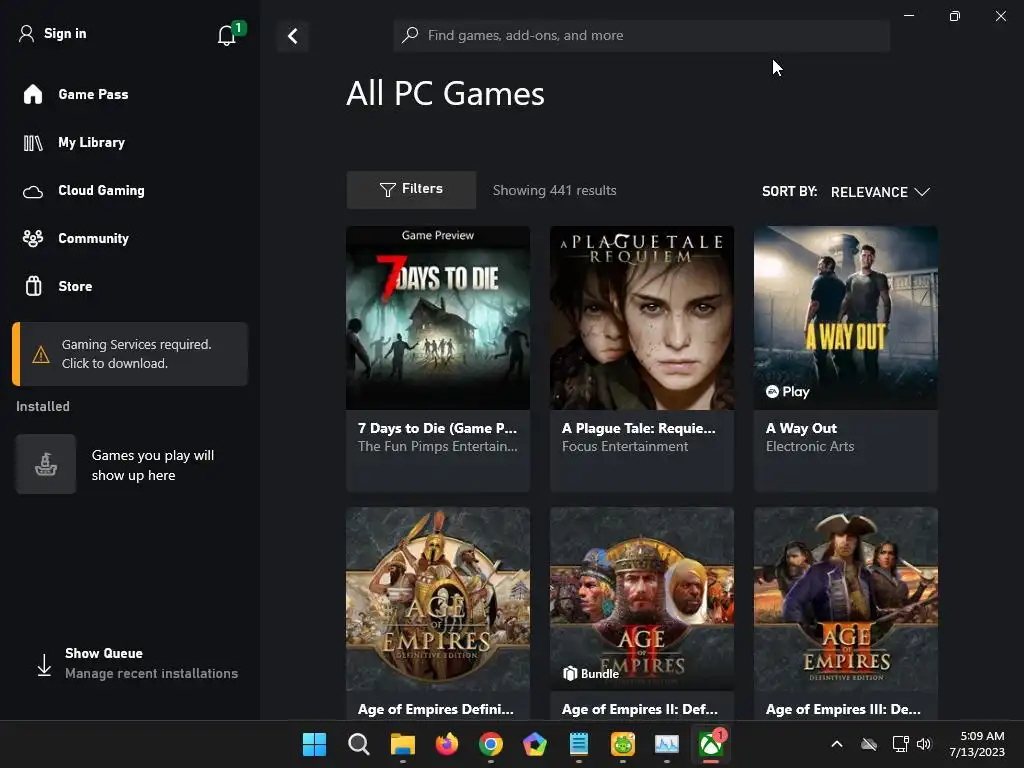This screenshot has height=768, width=1024.
Task: Go to Cloud Gaming
Action: (x=101, y=190)
